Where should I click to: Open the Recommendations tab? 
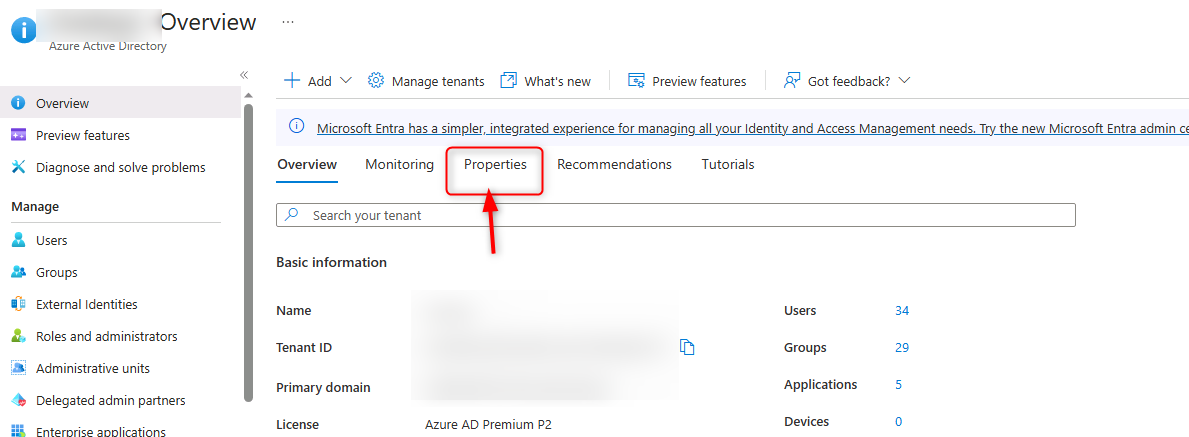pyautogui.click(x=614, y=164)
